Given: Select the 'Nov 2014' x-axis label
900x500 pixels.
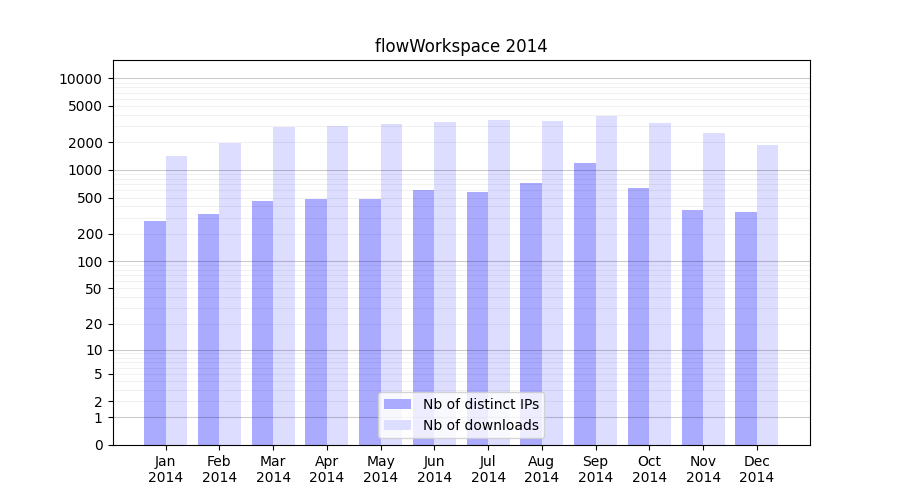Looking at the screenshot, I should 703,469.
